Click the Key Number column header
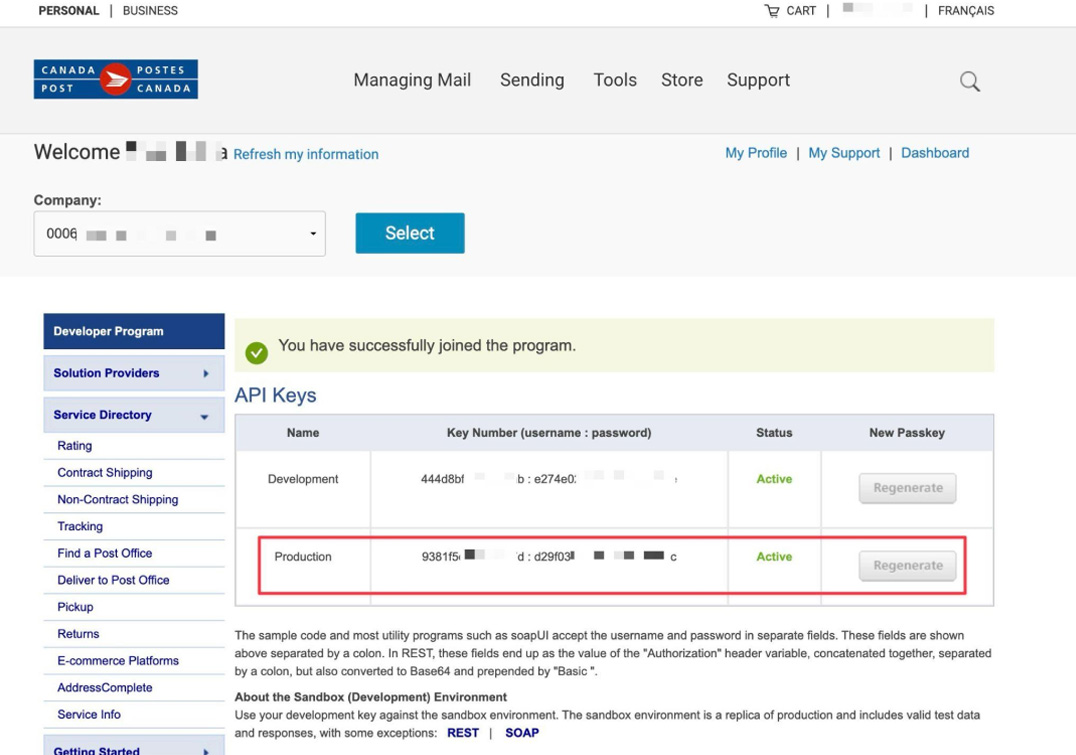Screen dimensions: 1076x755 [549, 433]
